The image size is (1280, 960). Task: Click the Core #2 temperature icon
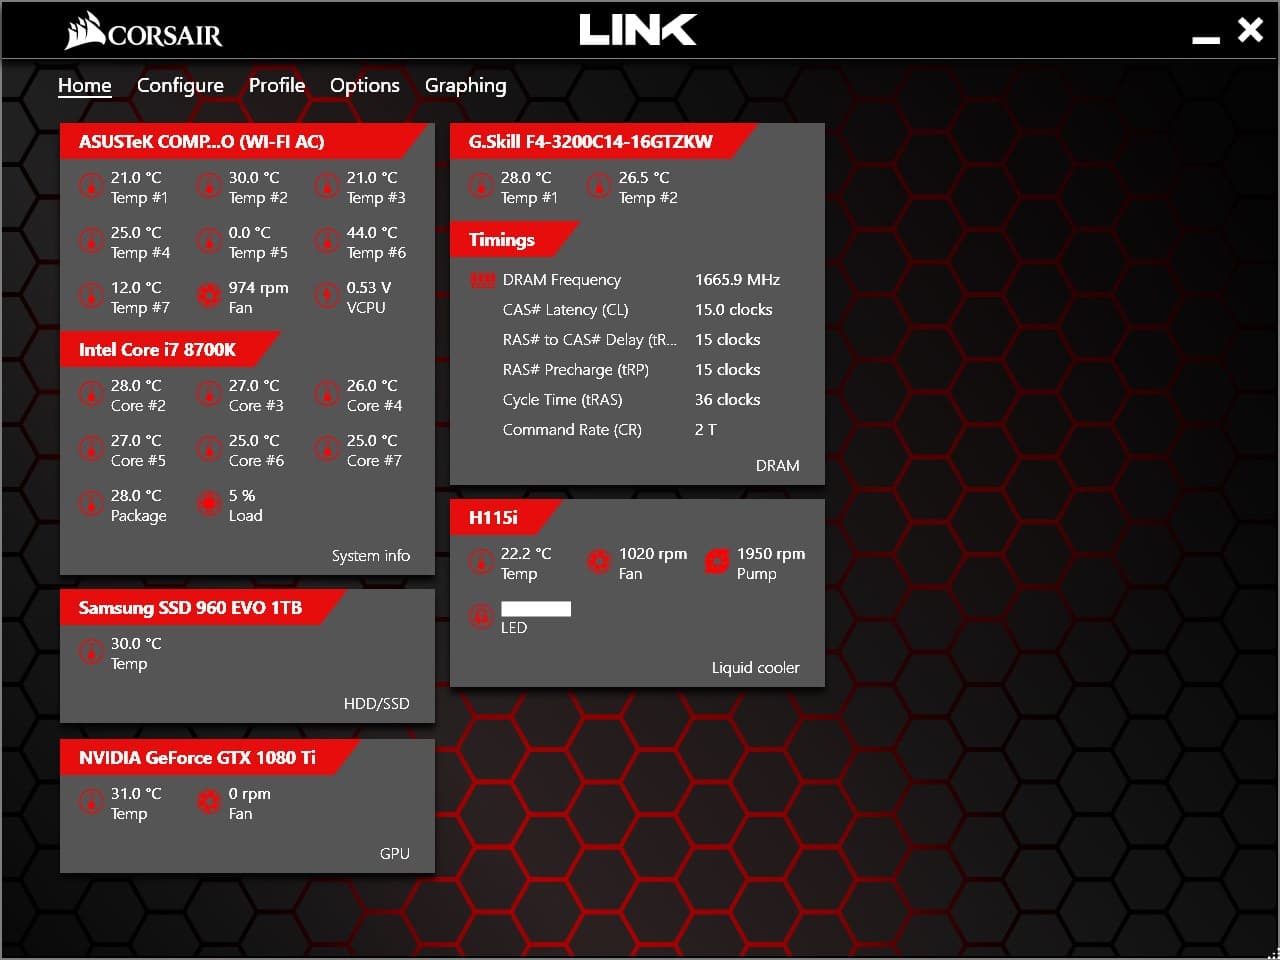click(x=91, y=394)
